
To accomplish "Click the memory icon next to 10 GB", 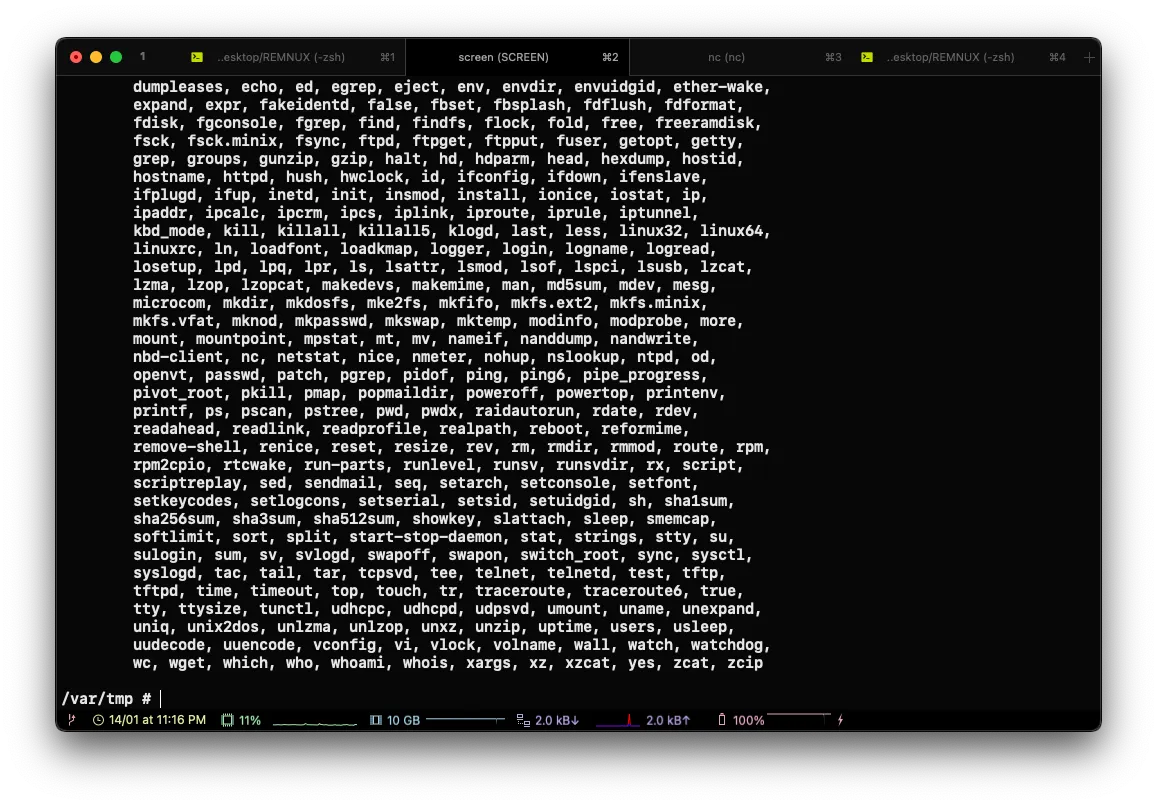I will click(376, 720).
